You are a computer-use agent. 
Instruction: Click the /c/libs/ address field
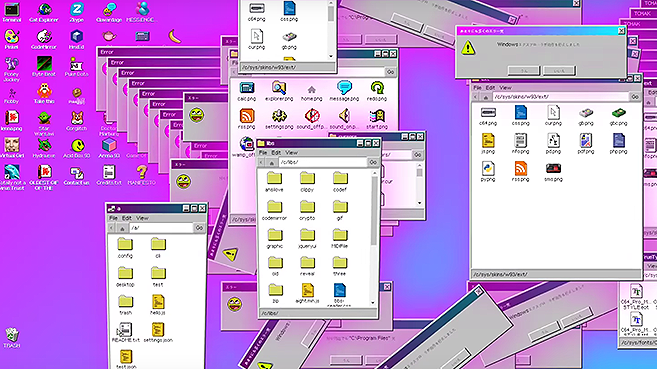[x=322, y=162]
